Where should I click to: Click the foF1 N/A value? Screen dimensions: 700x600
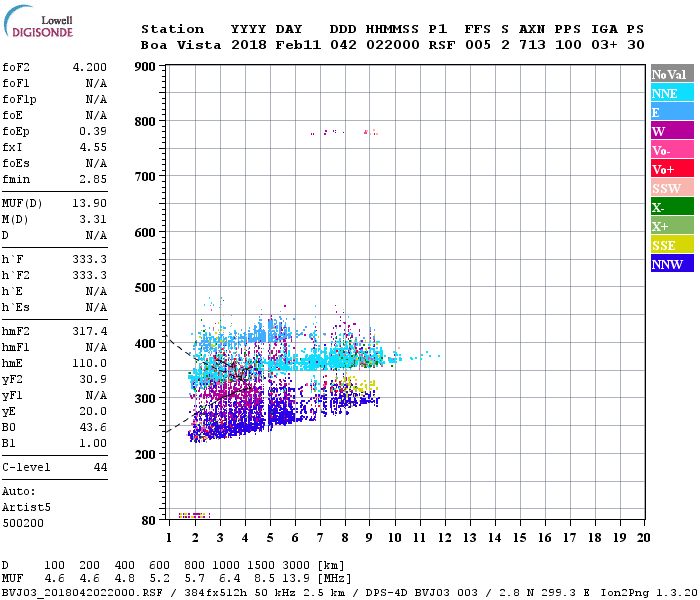(96, 83)
